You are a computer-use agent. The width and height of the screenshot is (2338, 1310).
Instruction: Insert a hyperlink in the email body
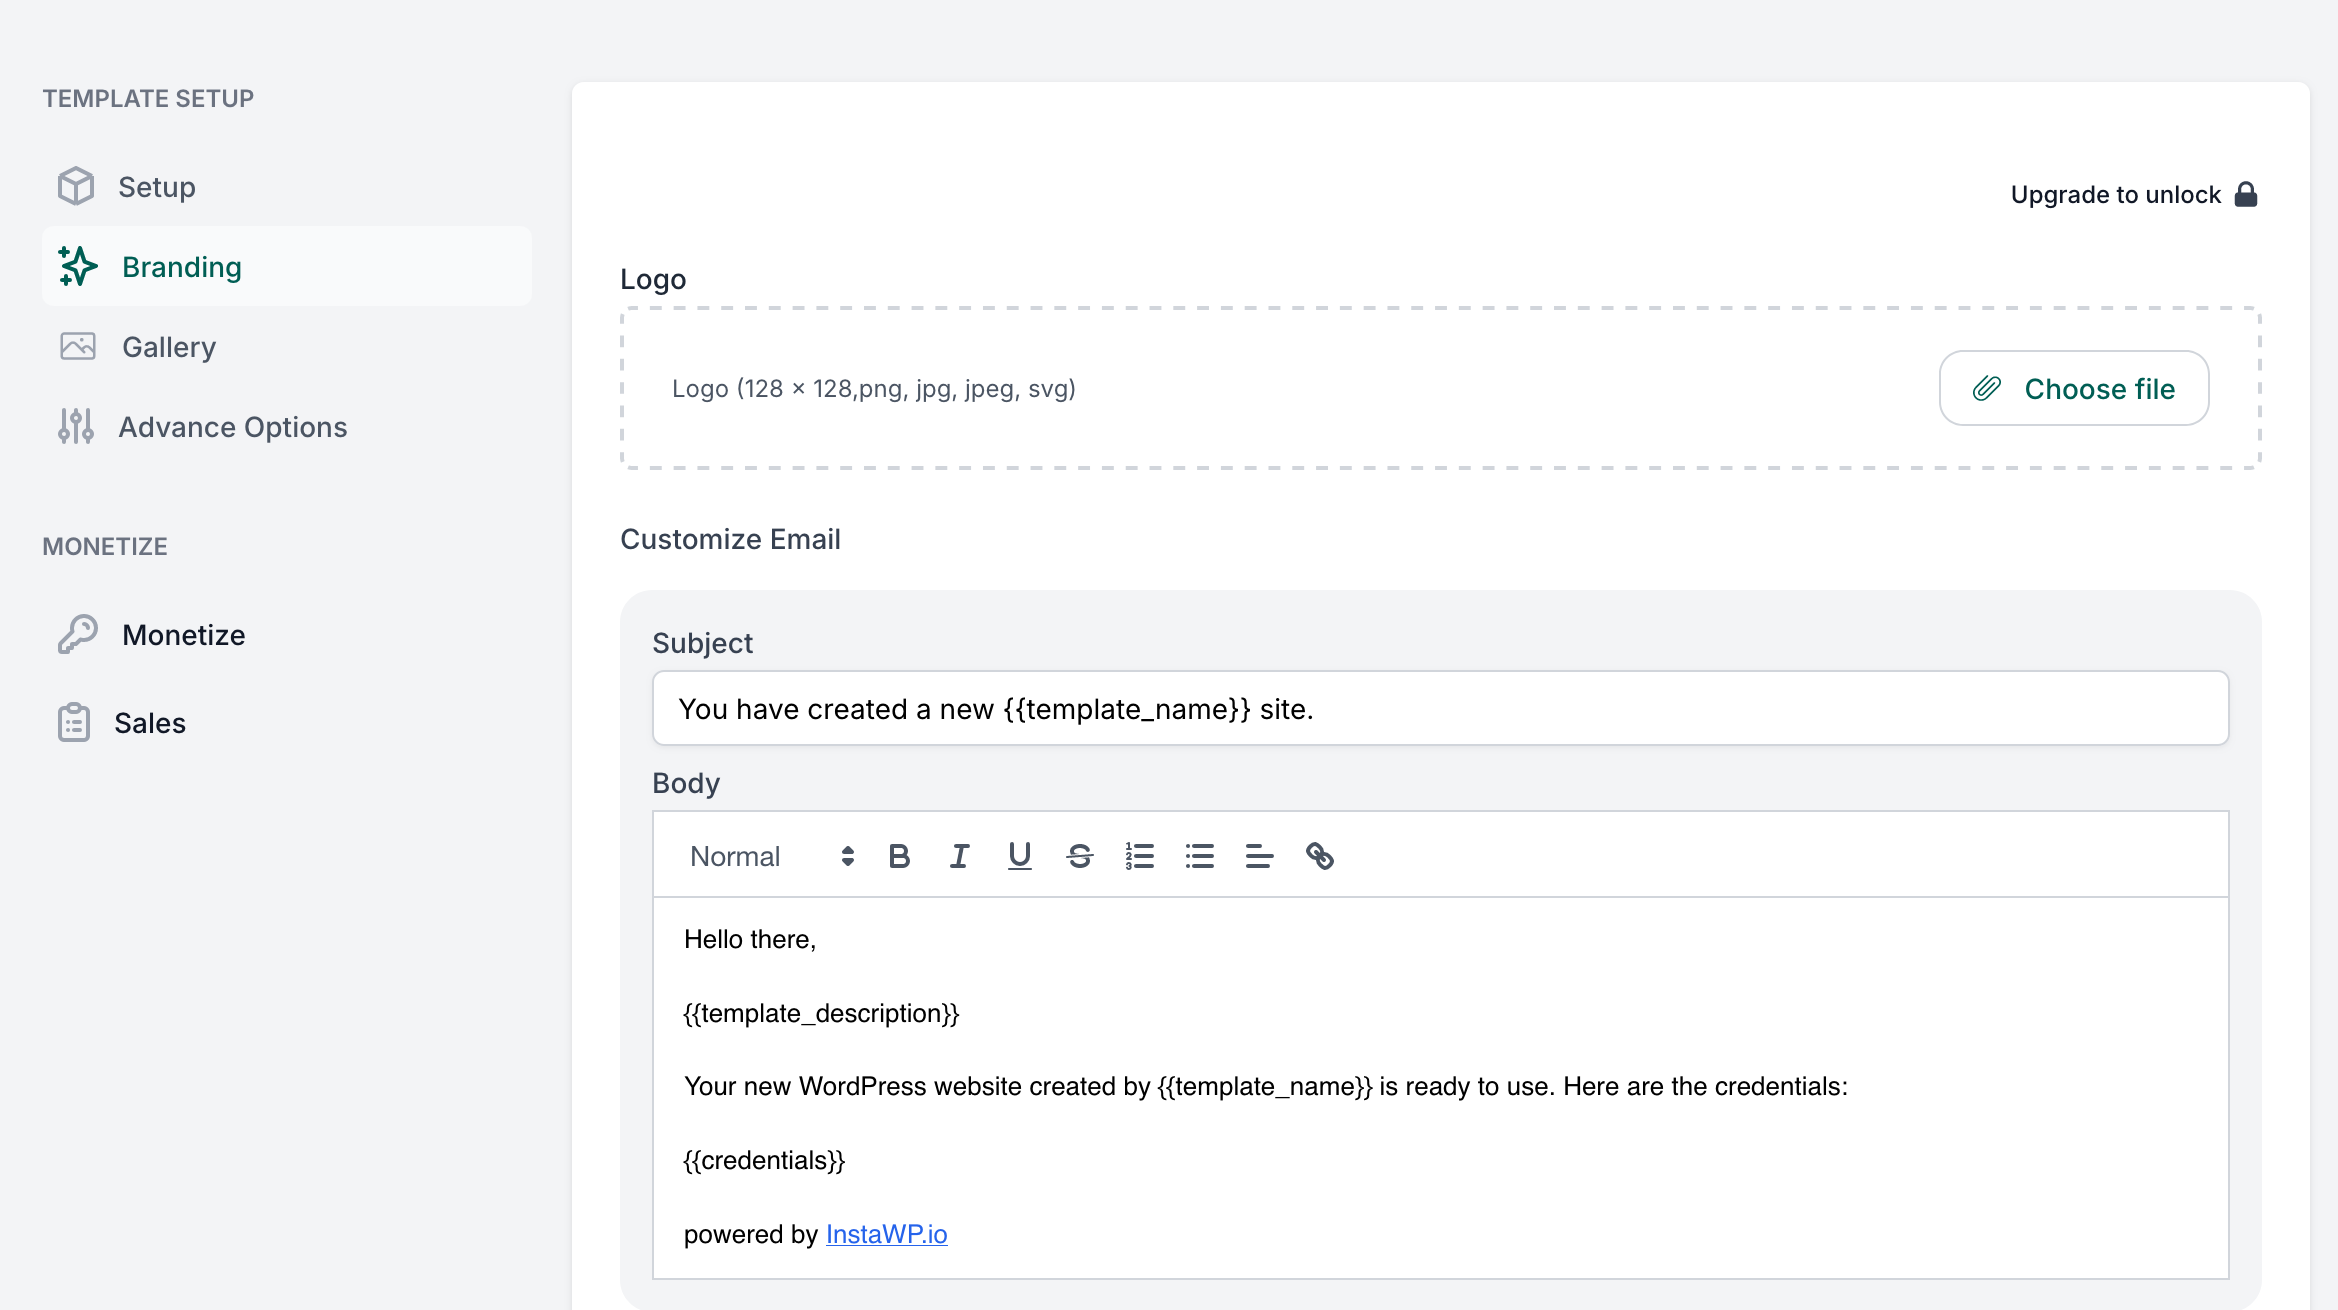point(1322,856)
